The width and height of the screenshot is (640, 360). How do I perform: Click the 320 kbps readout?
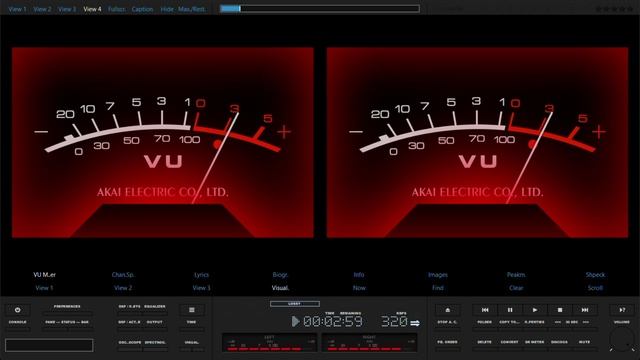394,322
